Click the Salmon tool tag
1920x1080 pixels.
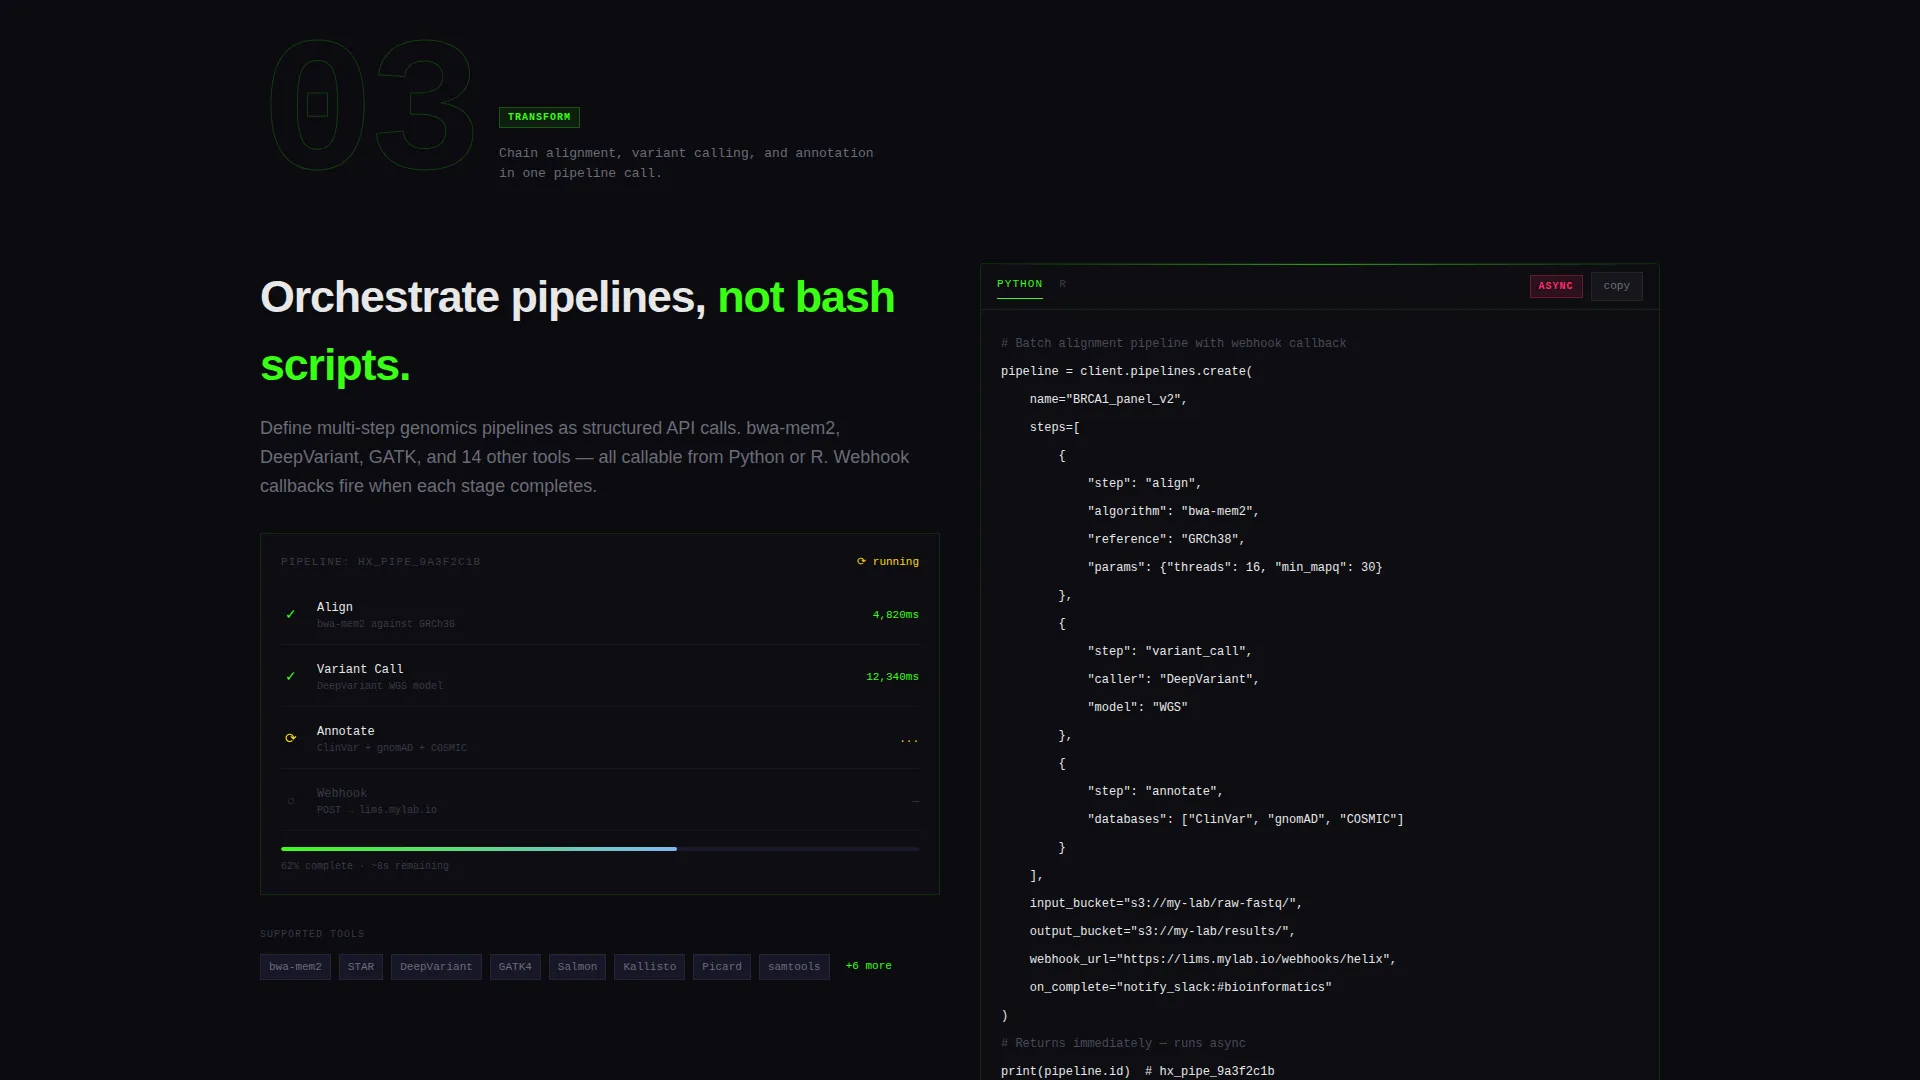[x=577, y=967]
